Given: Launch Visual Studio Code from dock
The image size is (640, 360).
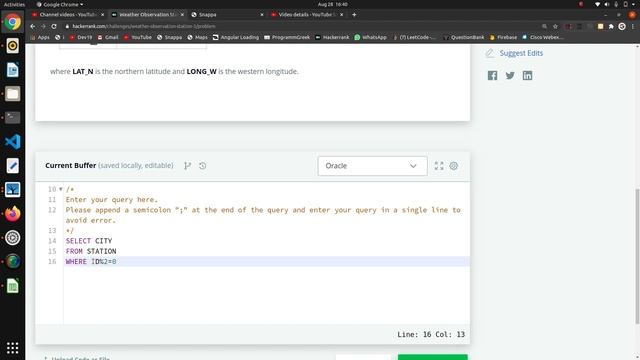Looking at the screenshot, I should pos(12,142).
